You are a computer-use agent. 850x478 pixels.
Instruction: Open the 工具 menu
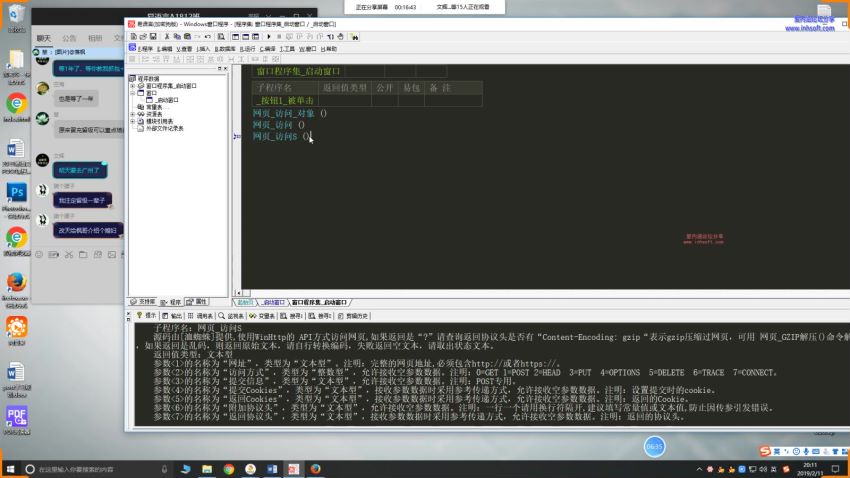click(x=287, y=48)
